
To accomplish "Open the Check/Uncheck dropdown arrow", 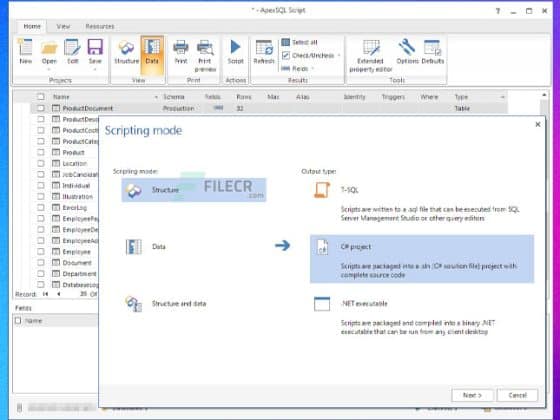I will [339, 55].
